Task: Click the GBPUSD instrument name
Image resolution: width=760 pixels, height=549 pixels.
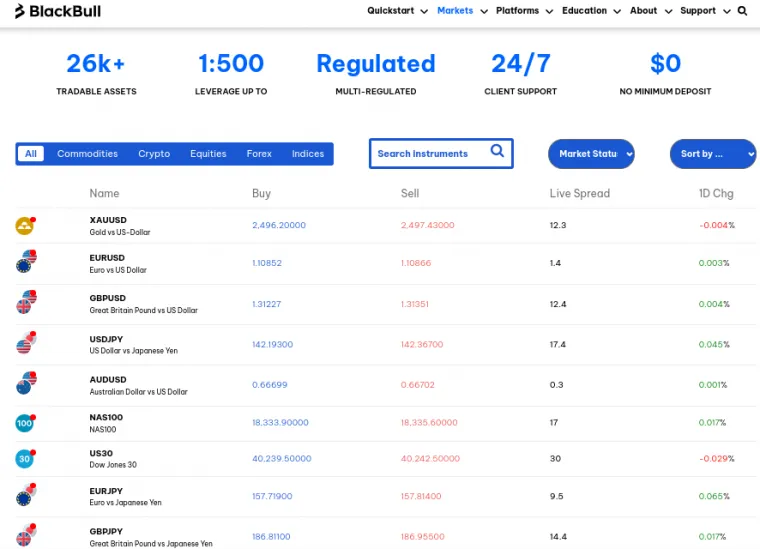Action: pyautogui.click(x=108, y=298)
